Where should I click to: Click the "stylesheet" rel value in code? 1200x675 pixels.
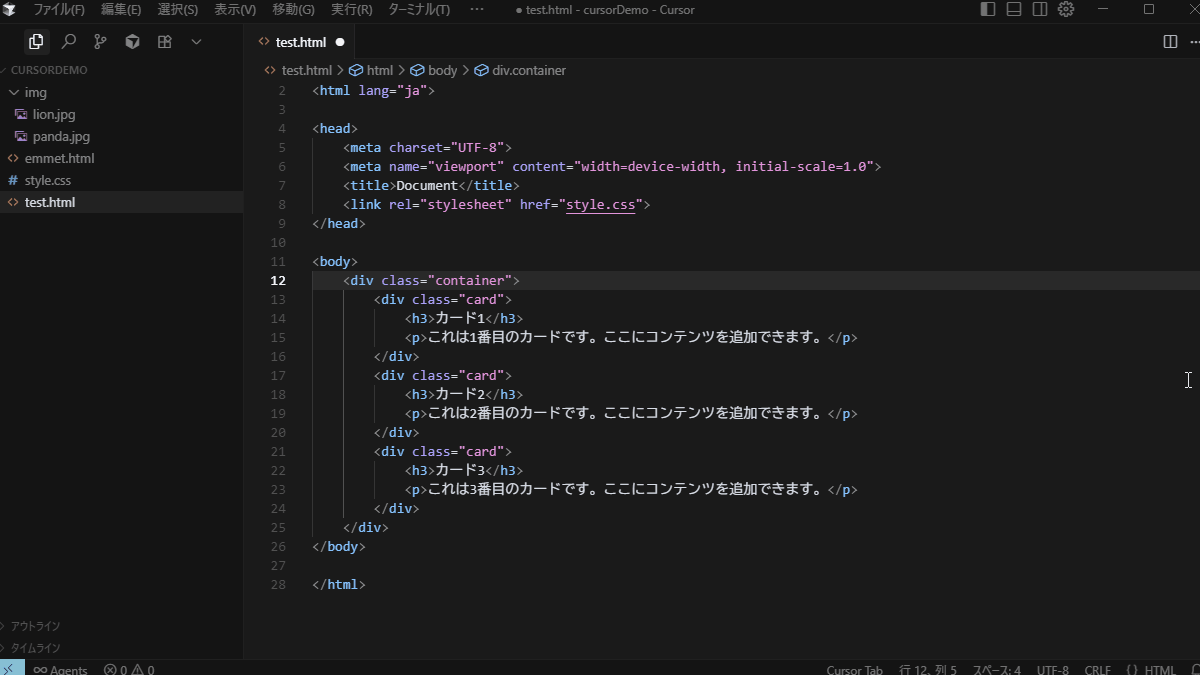point(466,205)
